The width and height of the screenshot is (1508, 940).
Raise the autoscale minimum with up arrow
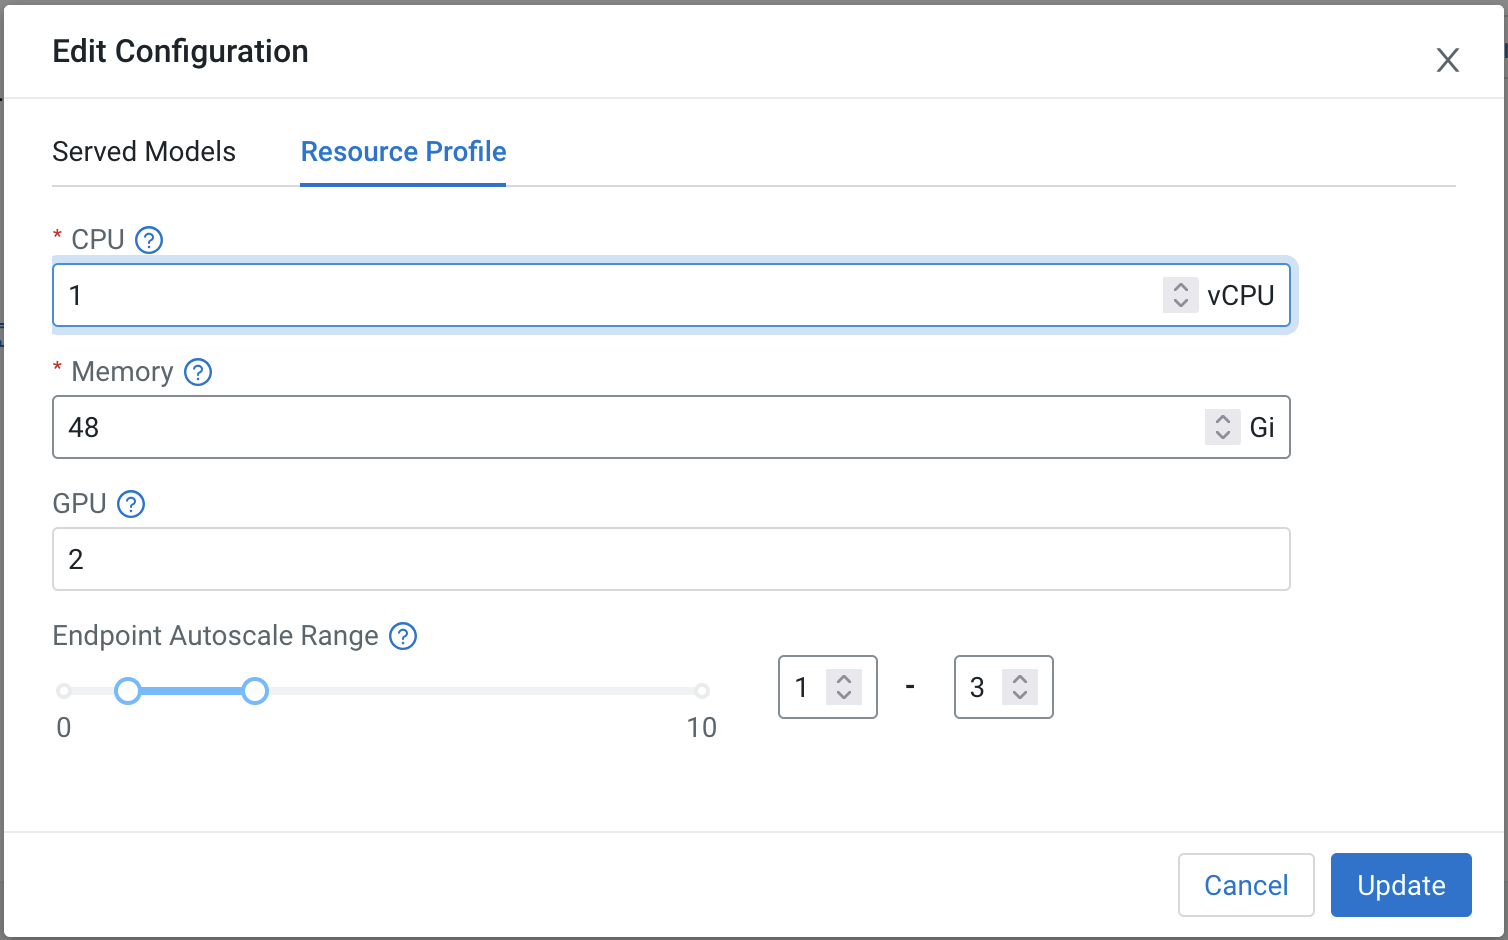pyautogui.click(x=843, y=679)
